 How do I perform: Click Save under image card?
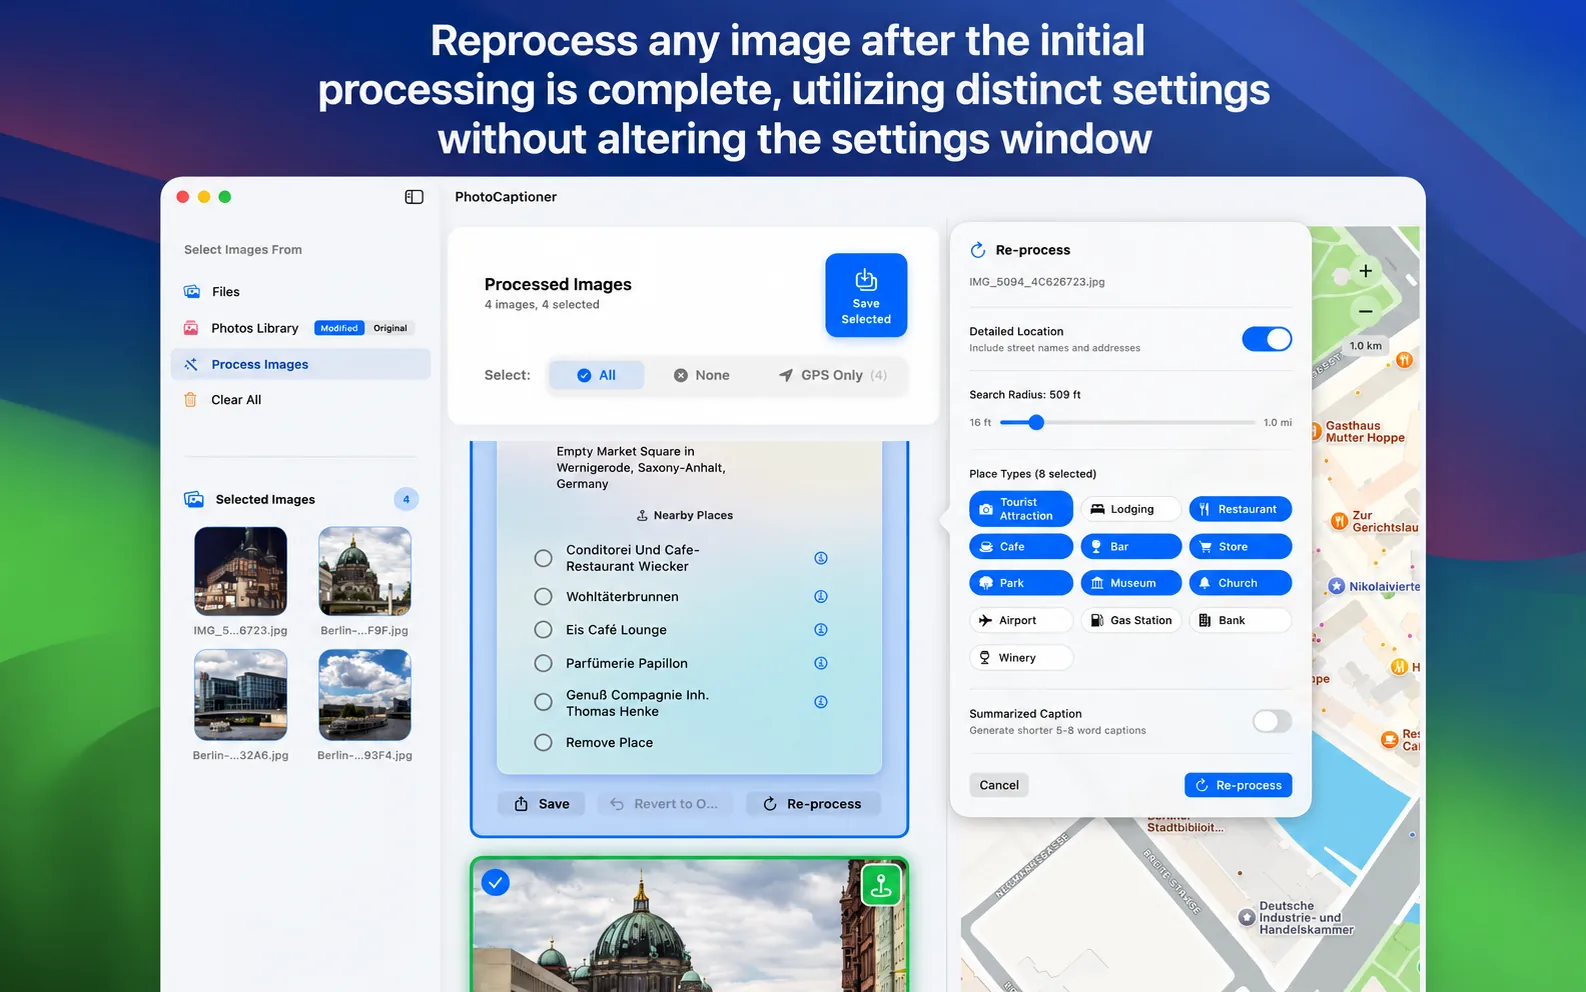tap(542, 804)
